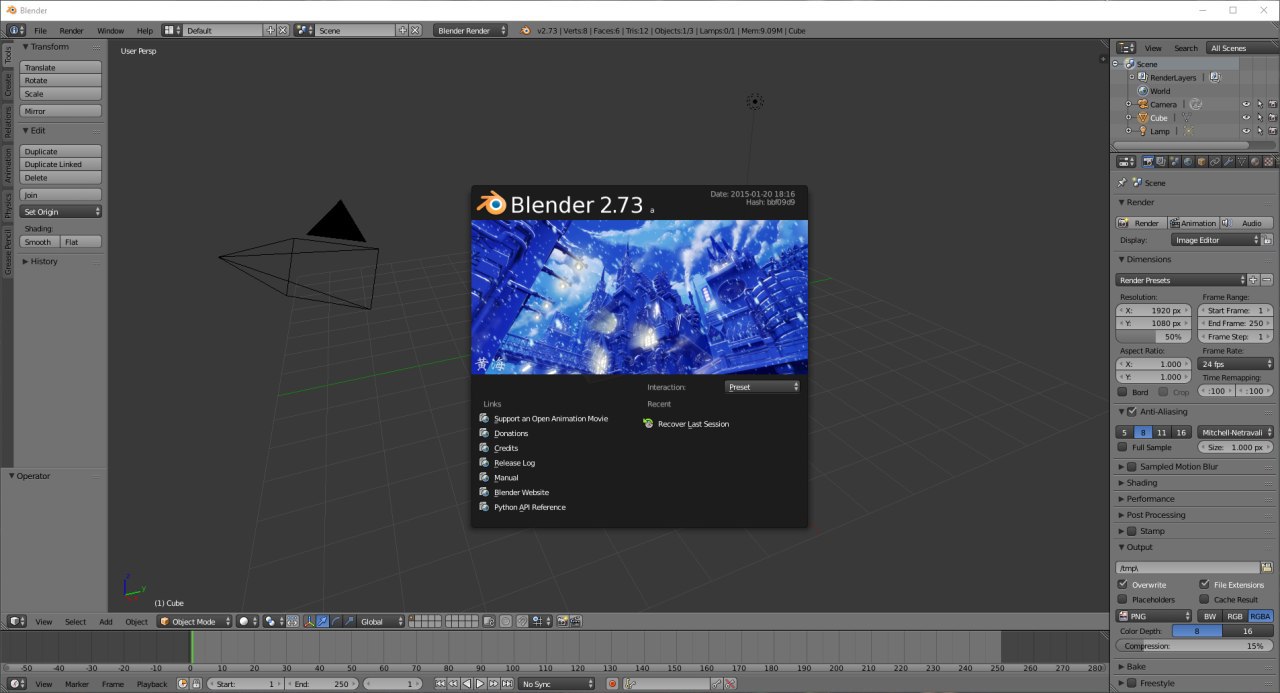
Task: Open the PNG file format dropdown
Action: point(1154,616)
